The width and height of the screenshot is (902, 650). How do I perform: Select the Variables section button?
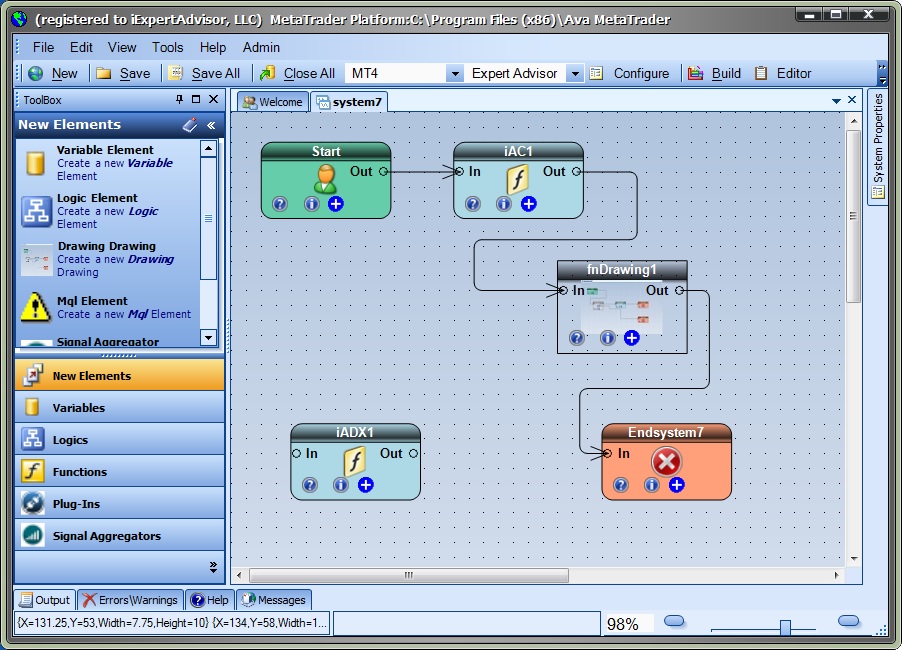tap(120, 408)
